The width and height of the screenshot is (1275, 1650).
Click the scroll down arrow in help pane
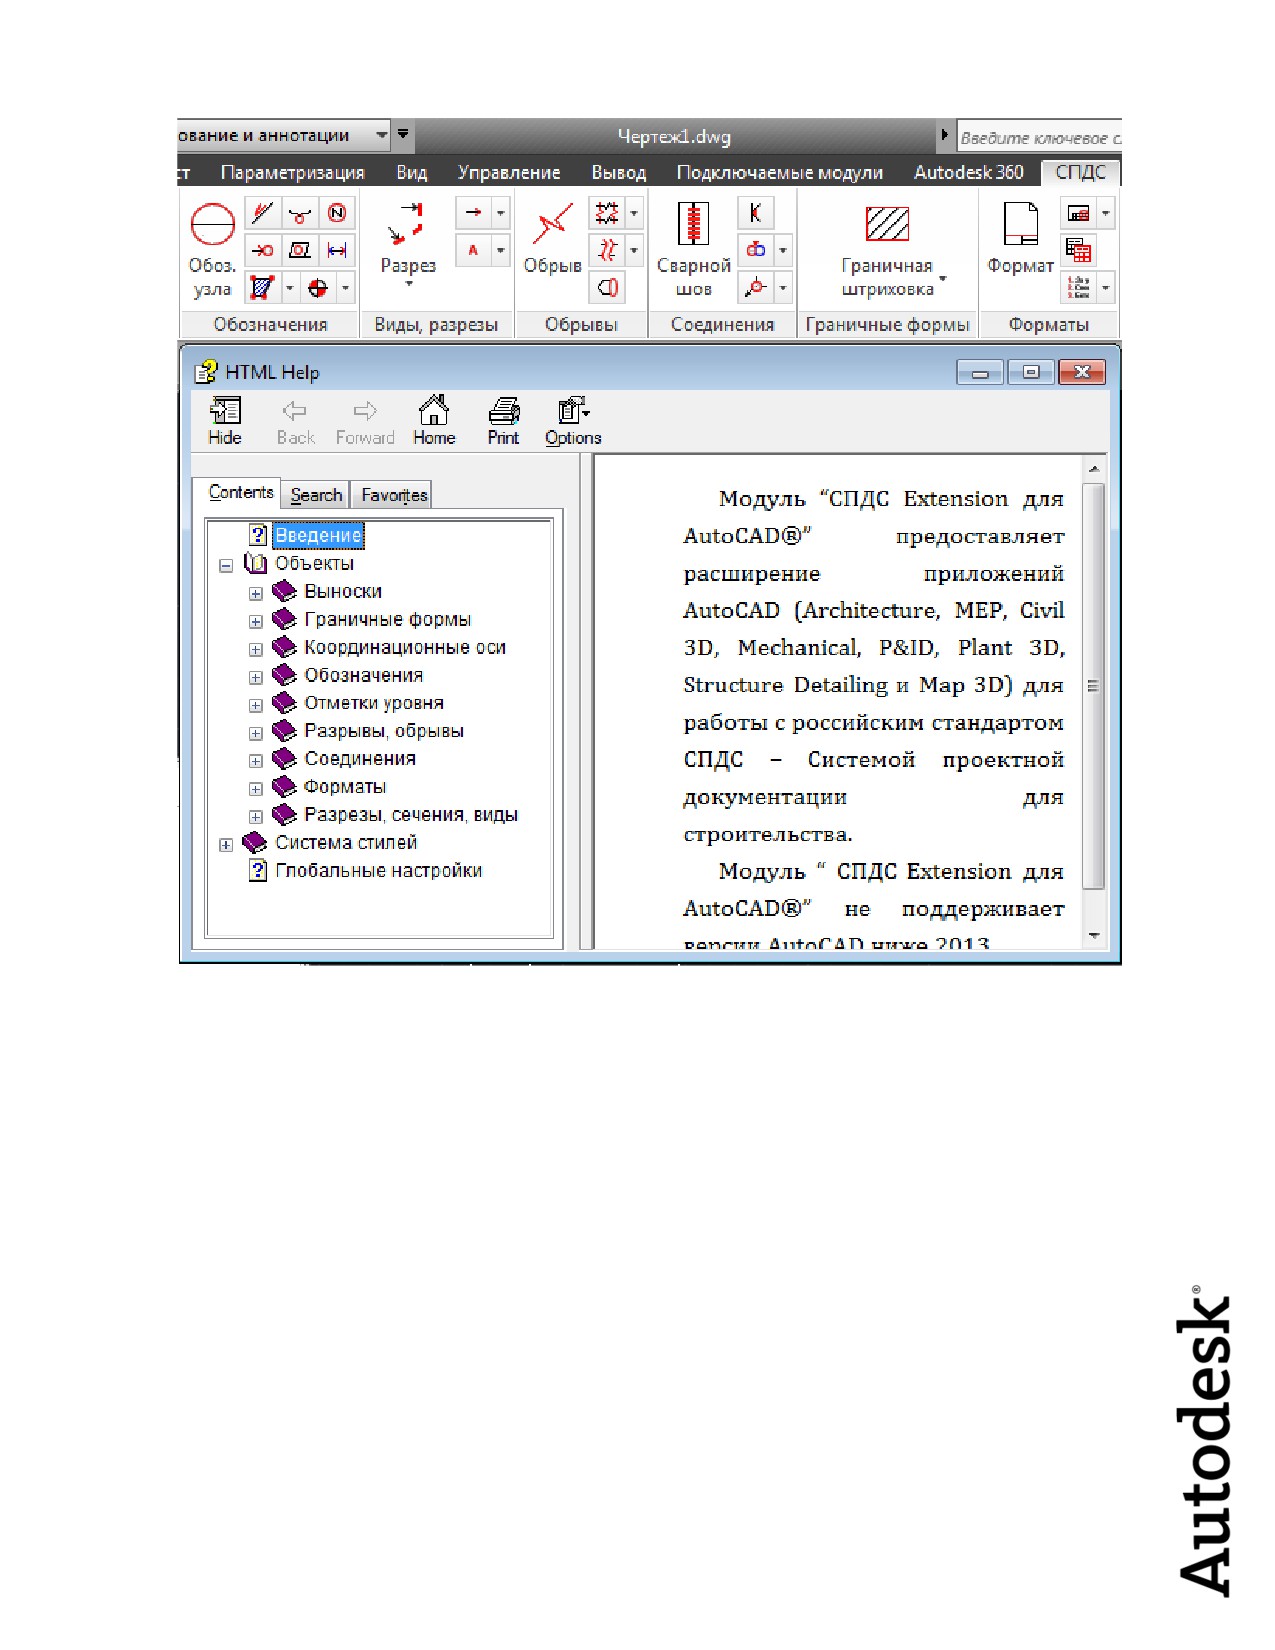pos(1093,936)
